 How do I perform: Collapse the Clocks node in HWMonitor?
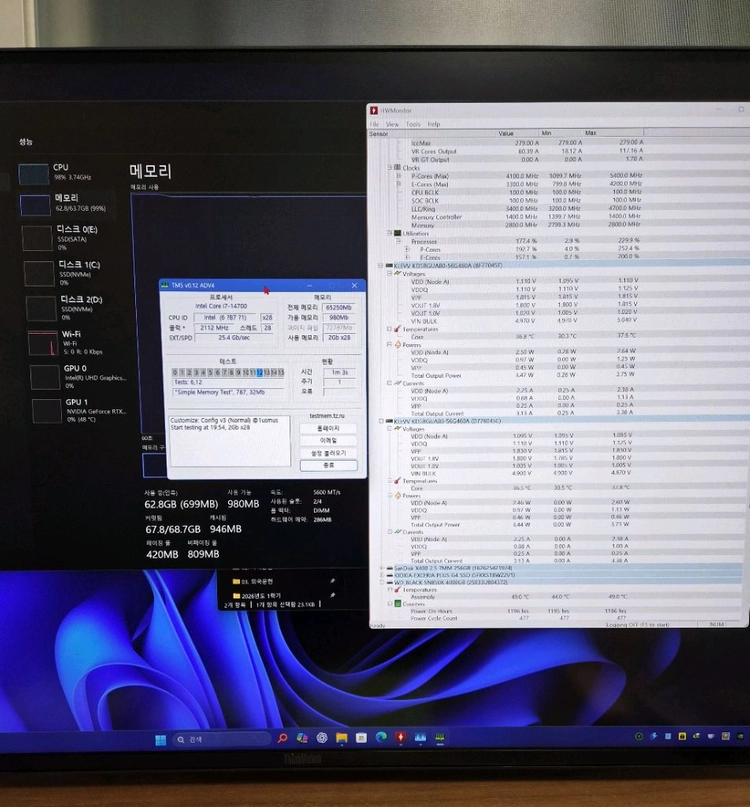pos(390,167)
